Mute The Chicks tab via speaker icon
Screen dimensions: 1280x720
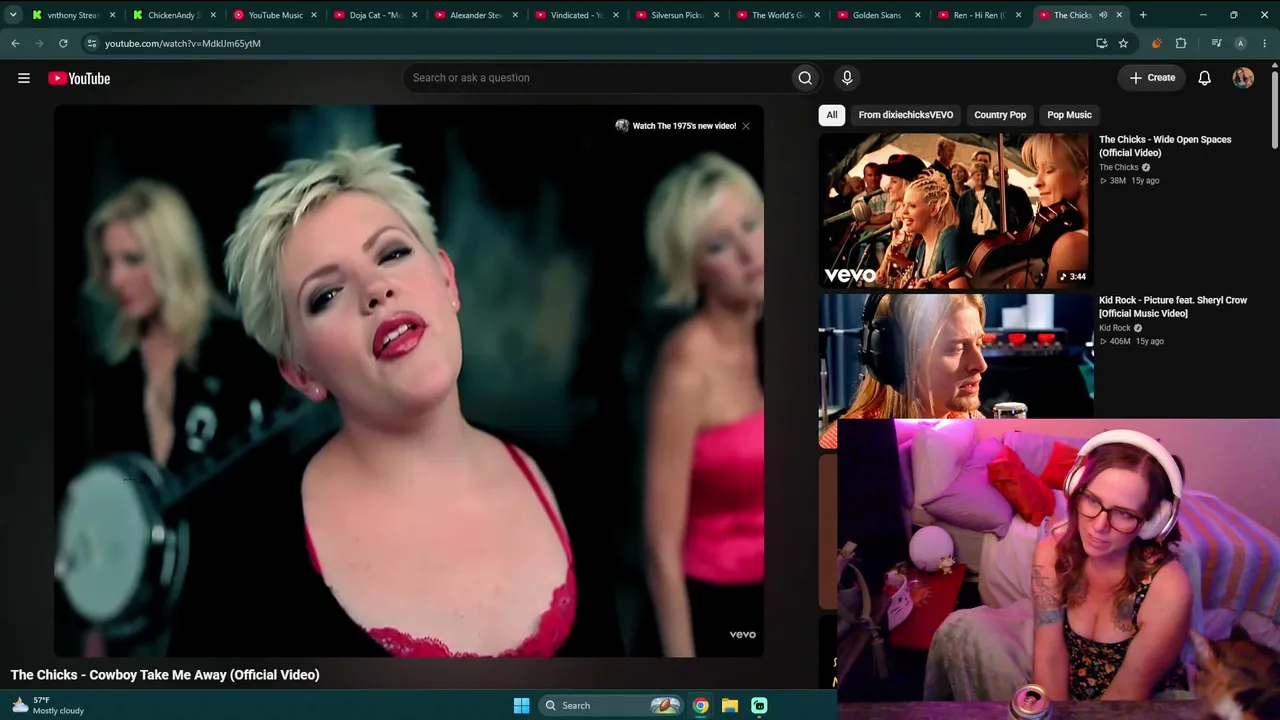tap(1103, 15)
